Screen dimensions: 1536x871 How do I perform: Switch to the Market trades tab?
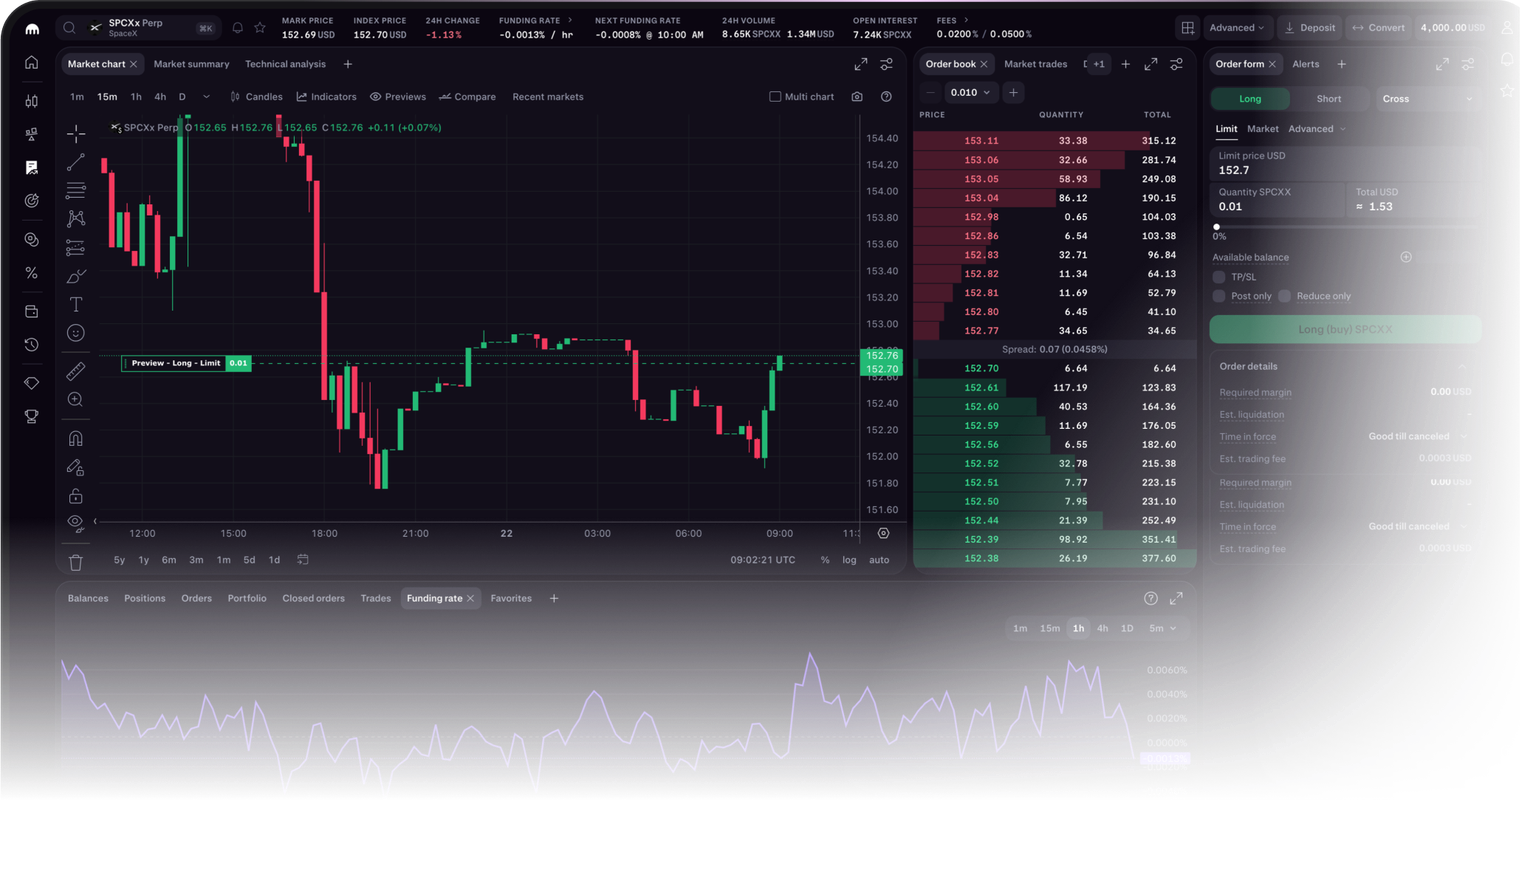click(1035, 64)
